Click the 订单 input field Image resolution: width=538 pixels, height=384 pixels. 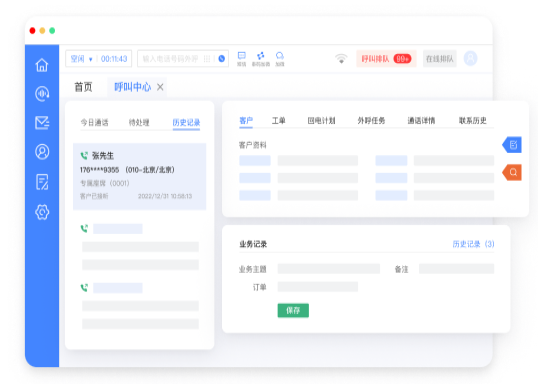pyautogui.click(x=318, y=287)
